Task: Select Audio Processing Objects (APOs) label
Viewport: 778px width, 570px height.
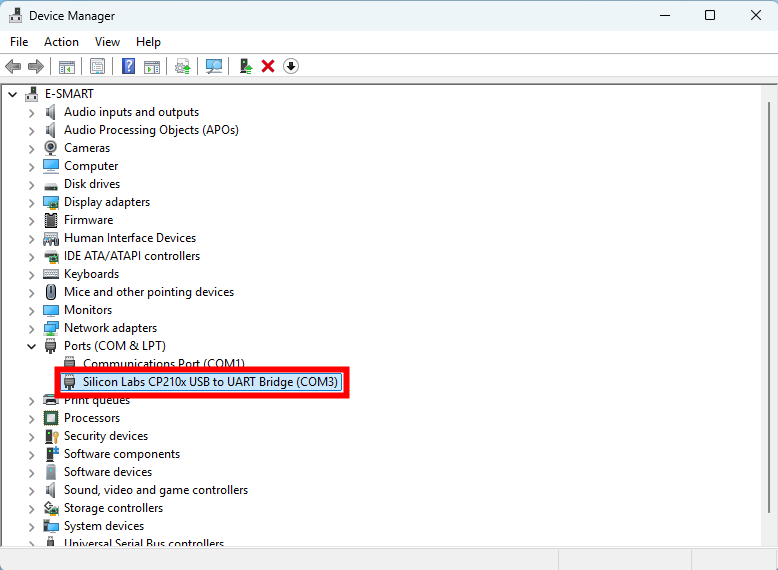Action: tap(151, 130)
